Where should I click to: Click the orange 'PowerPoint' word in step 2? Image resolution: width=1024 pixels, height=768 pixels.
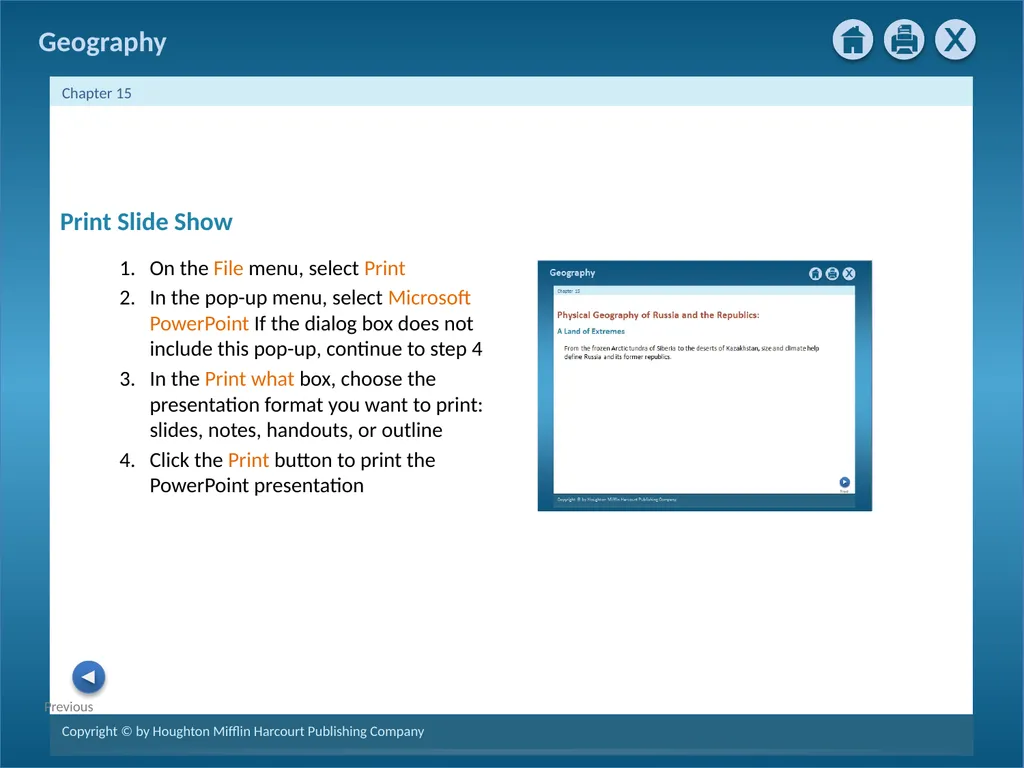(199, 324)
